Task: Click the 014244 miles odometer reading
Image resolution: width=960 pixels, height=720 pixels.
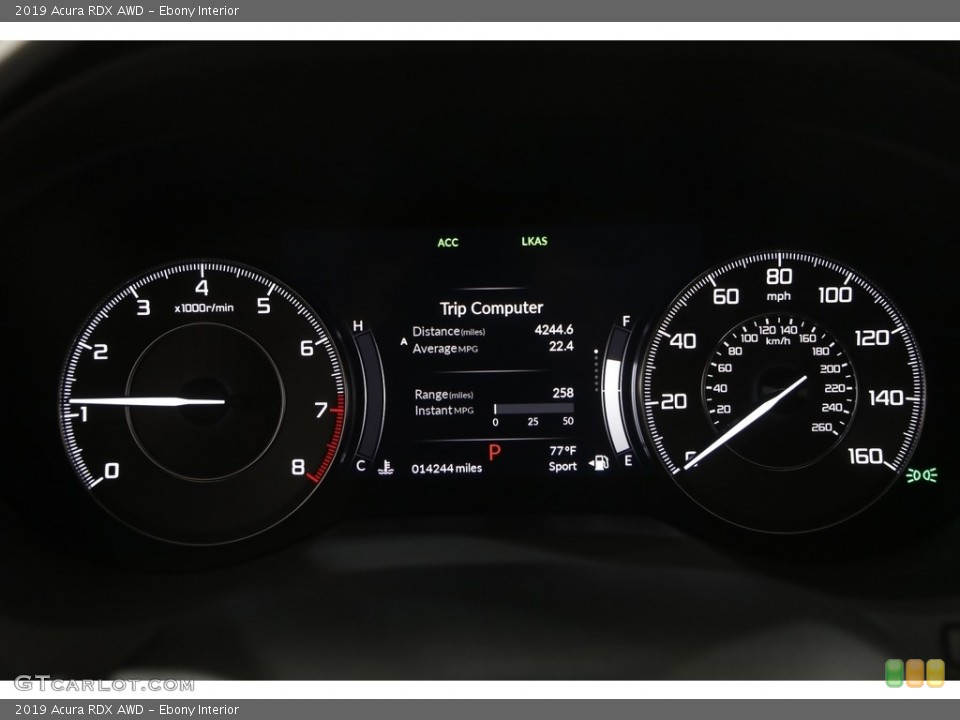Action: pos(446,468)
